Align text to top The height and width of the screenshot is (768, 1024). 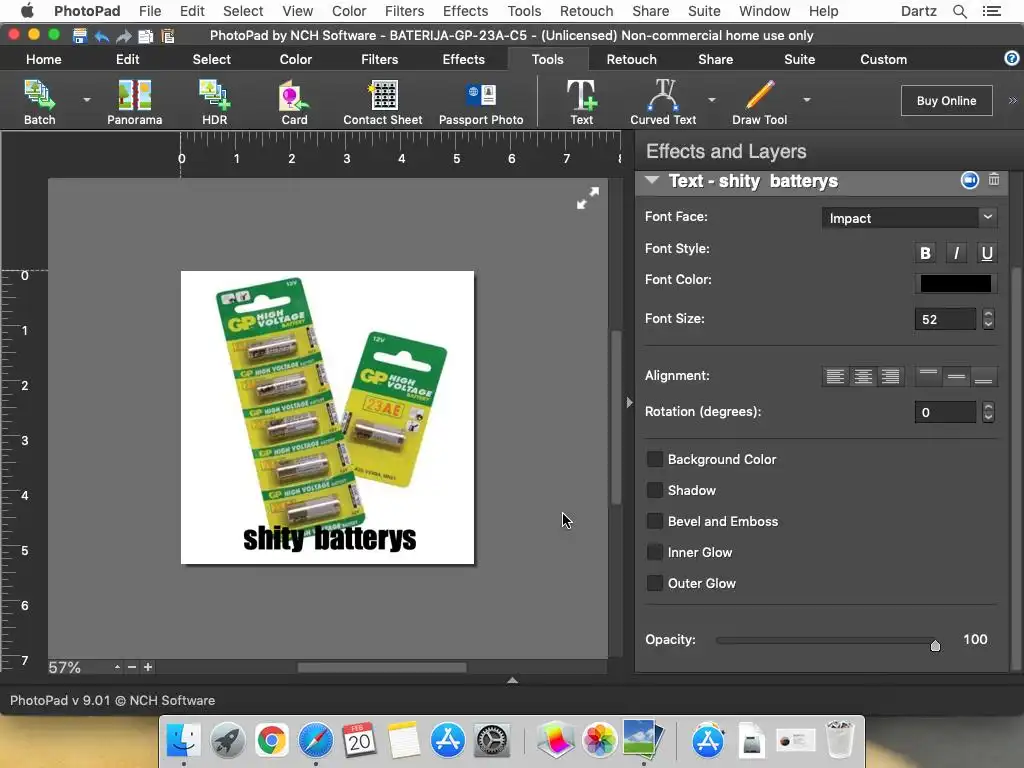(928, 377)
